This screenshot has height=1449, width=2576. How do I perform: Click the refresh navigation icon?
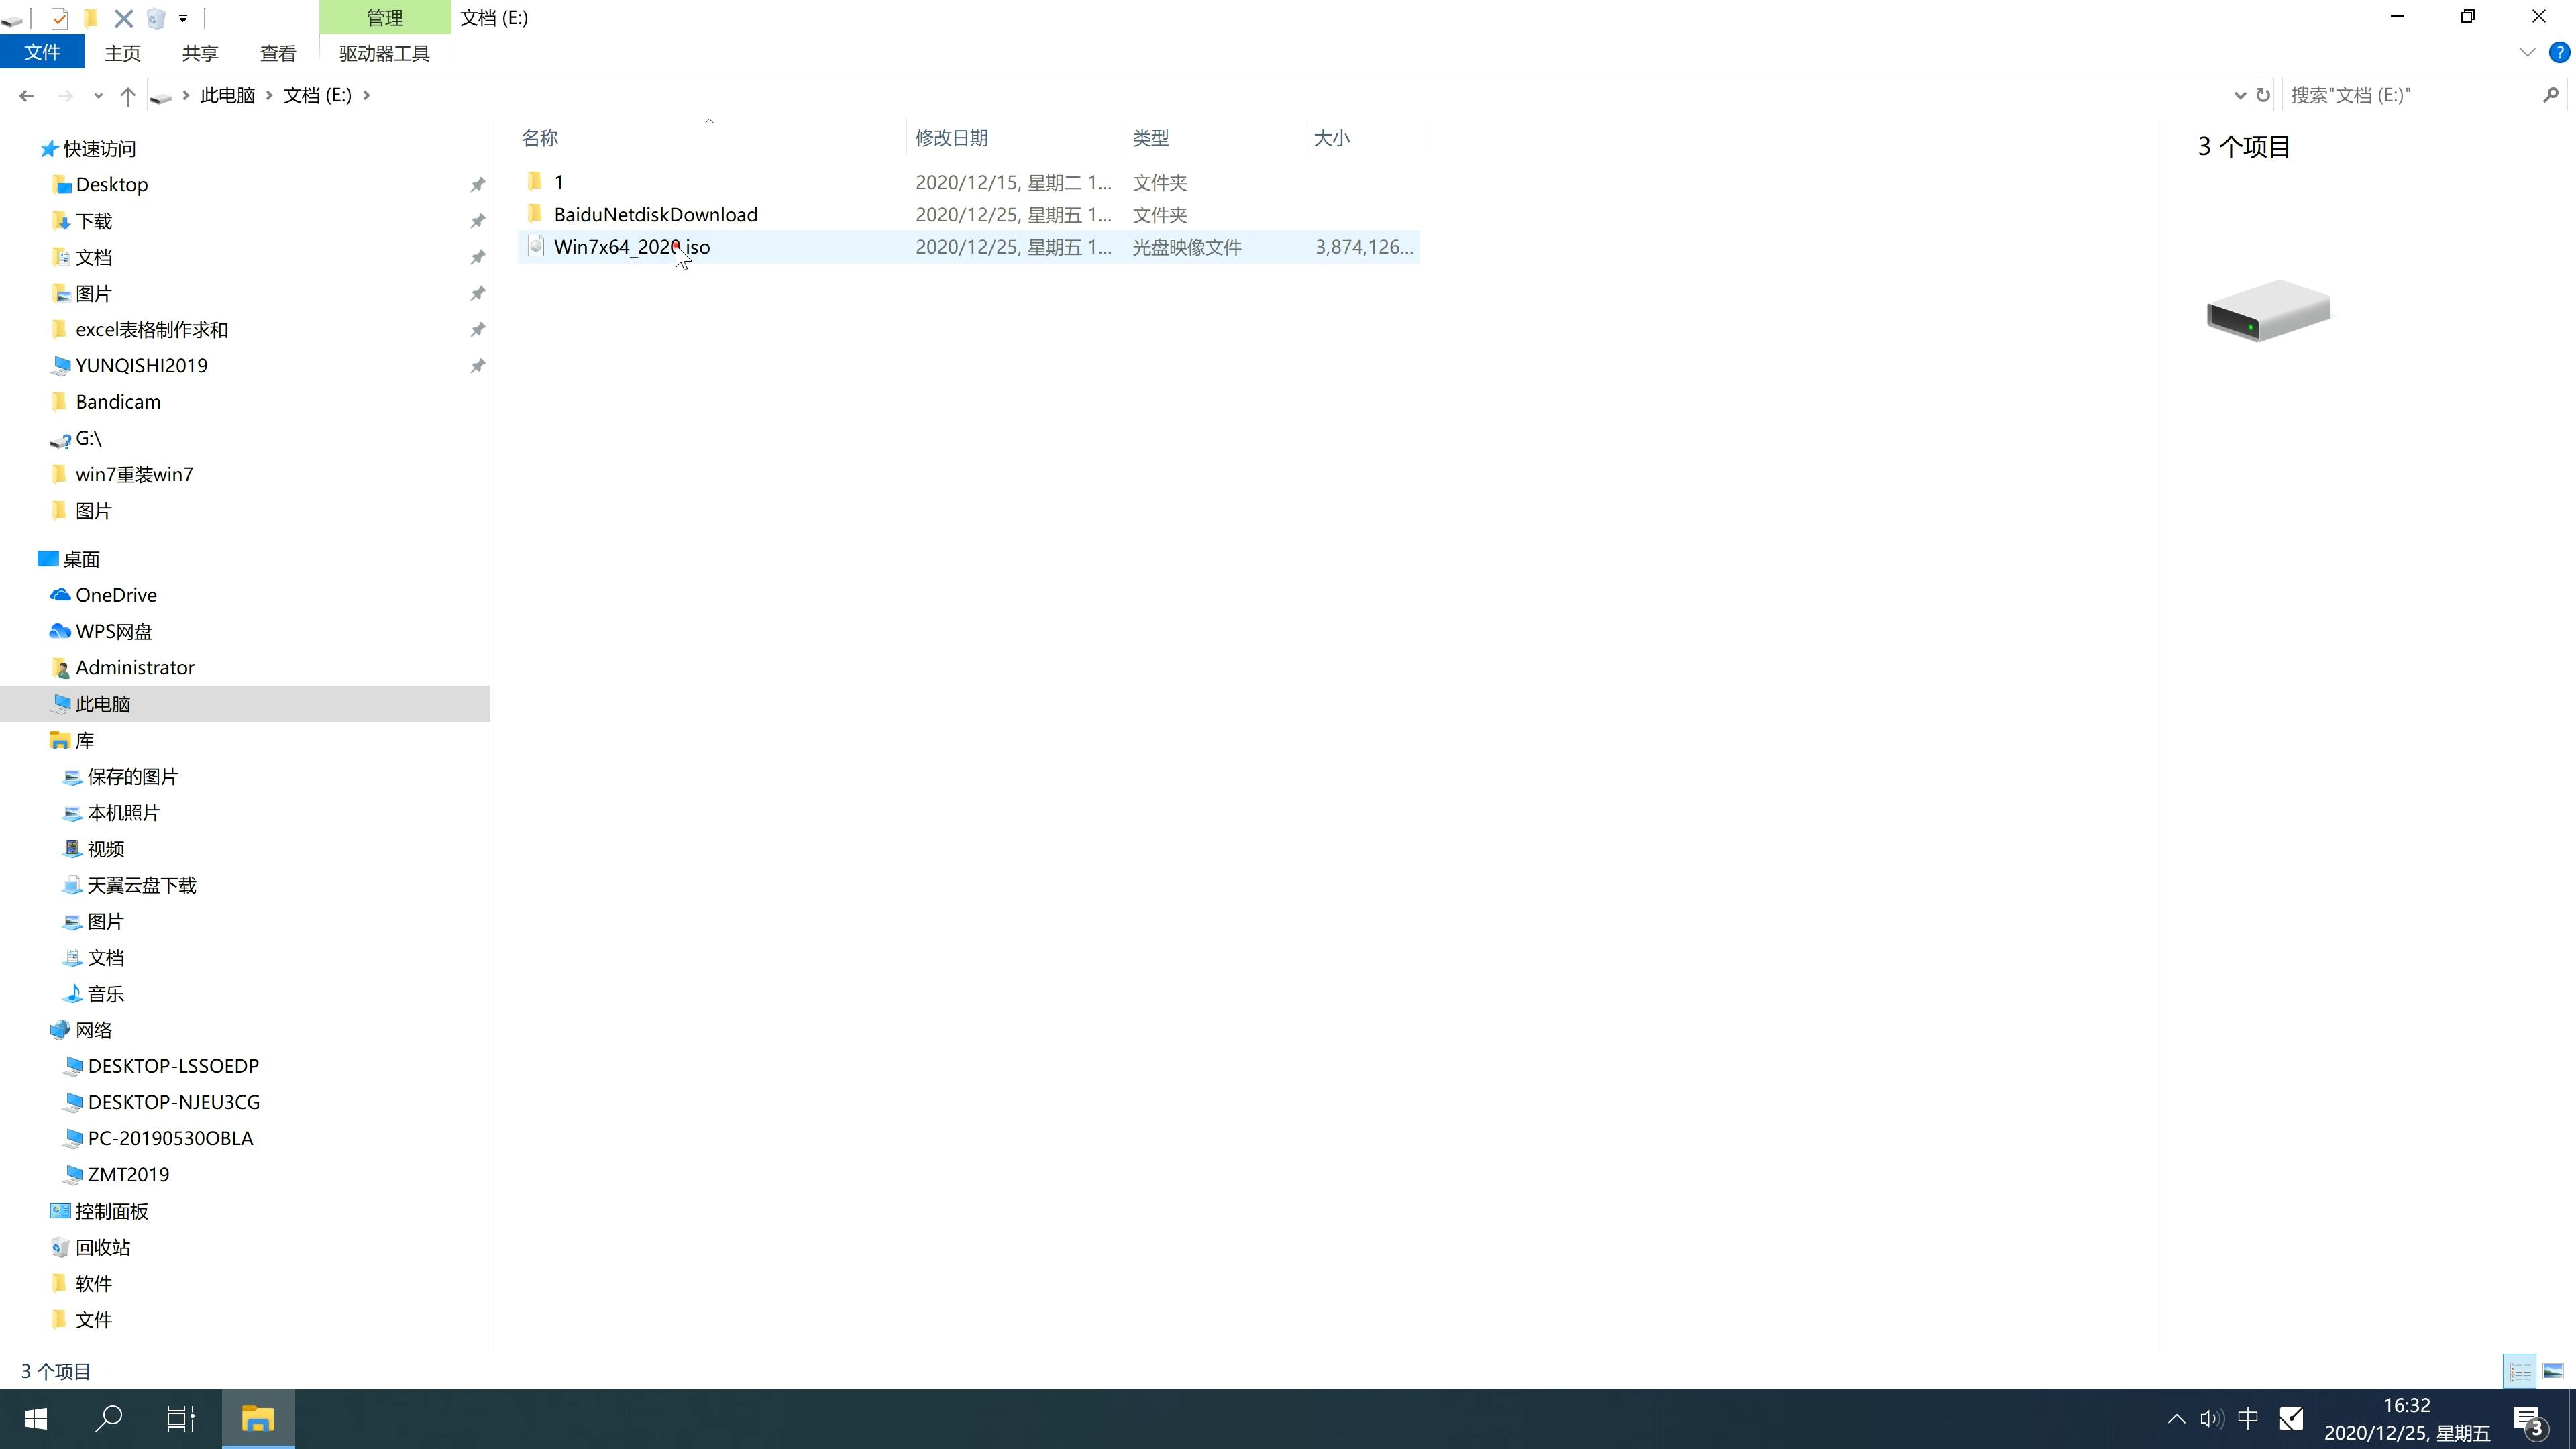click(2265, 94)
